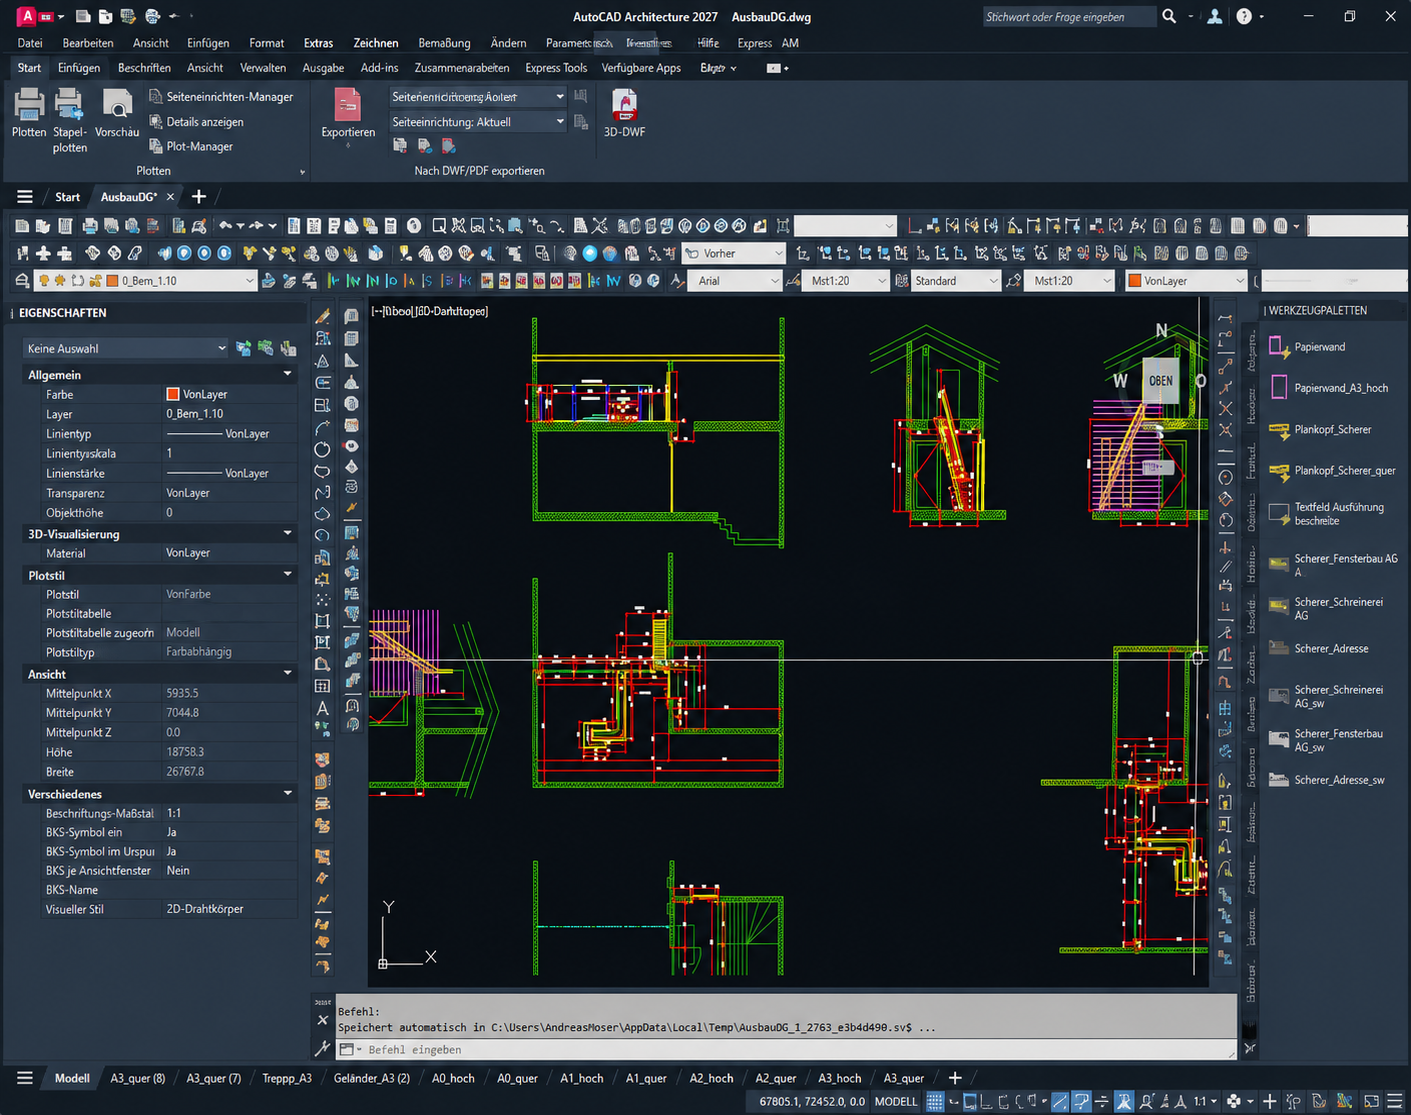Collapse the Plotstil section
Image resolution: width=1411 pixels, height=1115 pixels.
288,574
